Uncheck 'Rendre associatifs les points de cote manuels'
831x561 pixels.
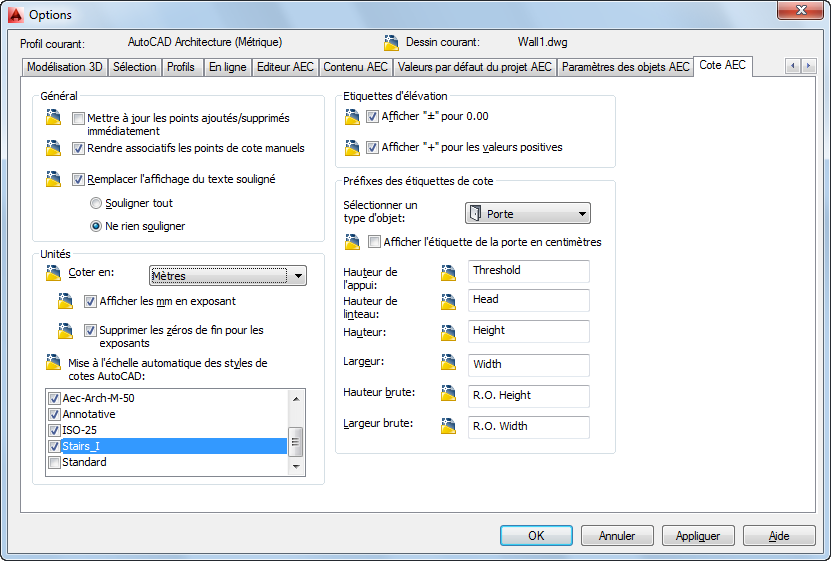tap(78, 148)
